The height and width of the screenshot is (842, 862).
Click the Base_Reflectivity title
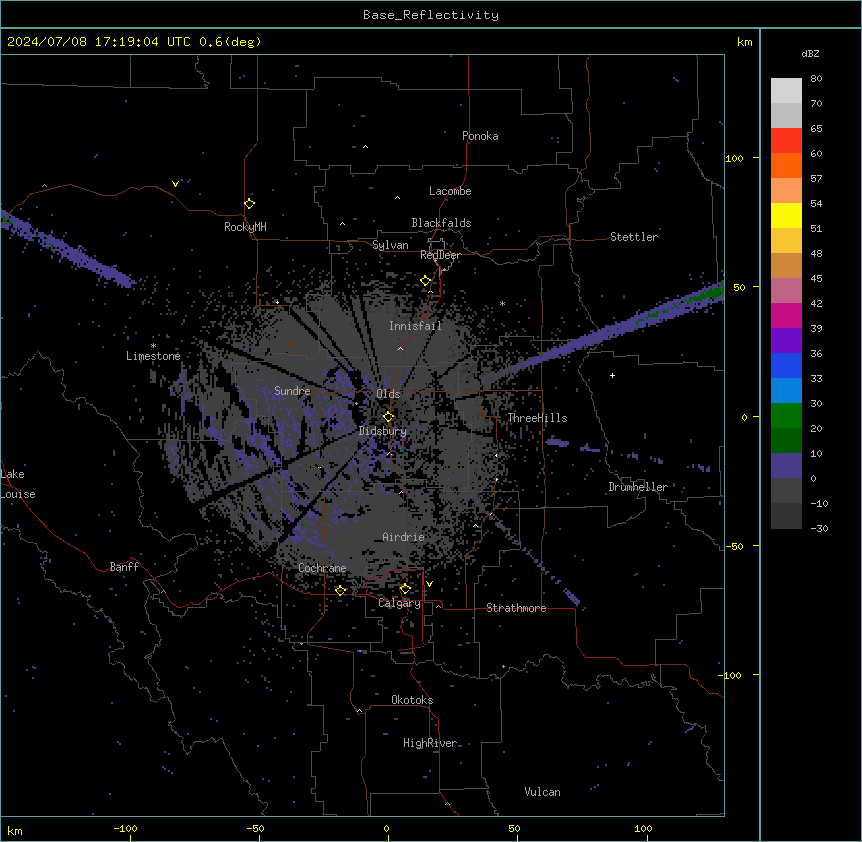pos(431,15)
